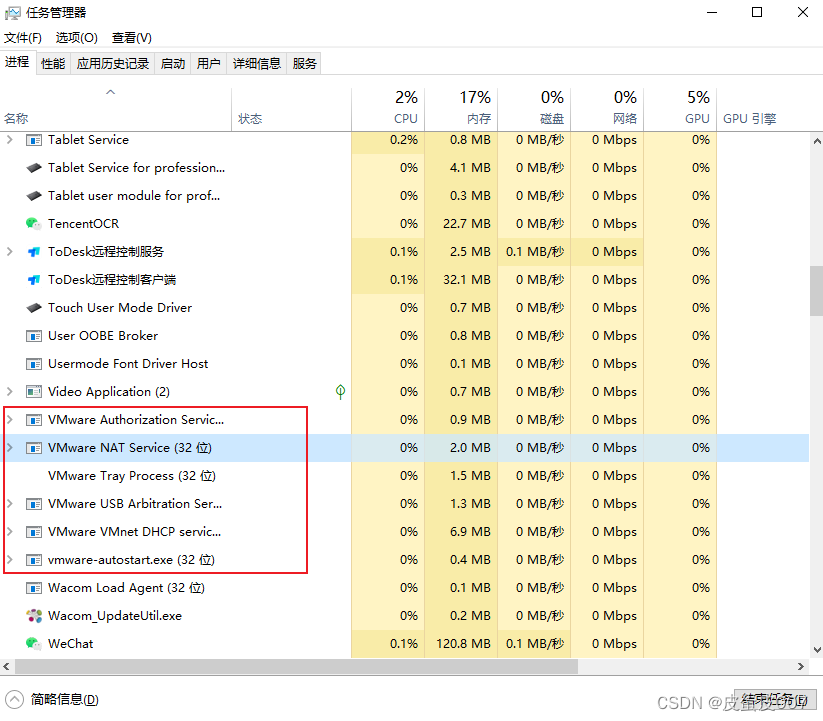This screenshot has width=823, height=721.
Task: Click the Wacom_UpdateUtil.exe icon
Action: coord(34,616)
